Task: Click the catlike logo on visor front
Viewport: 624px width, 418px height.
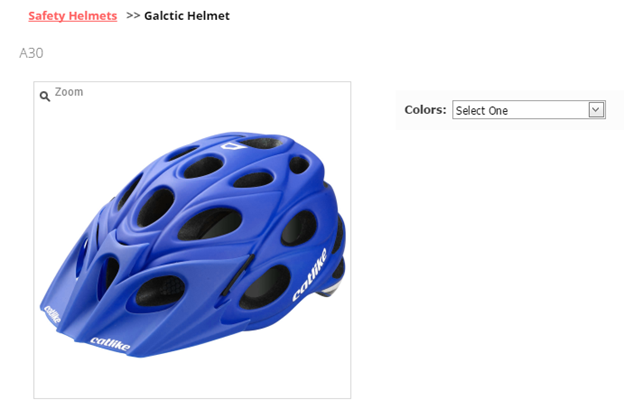Action: [x=110, y=344]
